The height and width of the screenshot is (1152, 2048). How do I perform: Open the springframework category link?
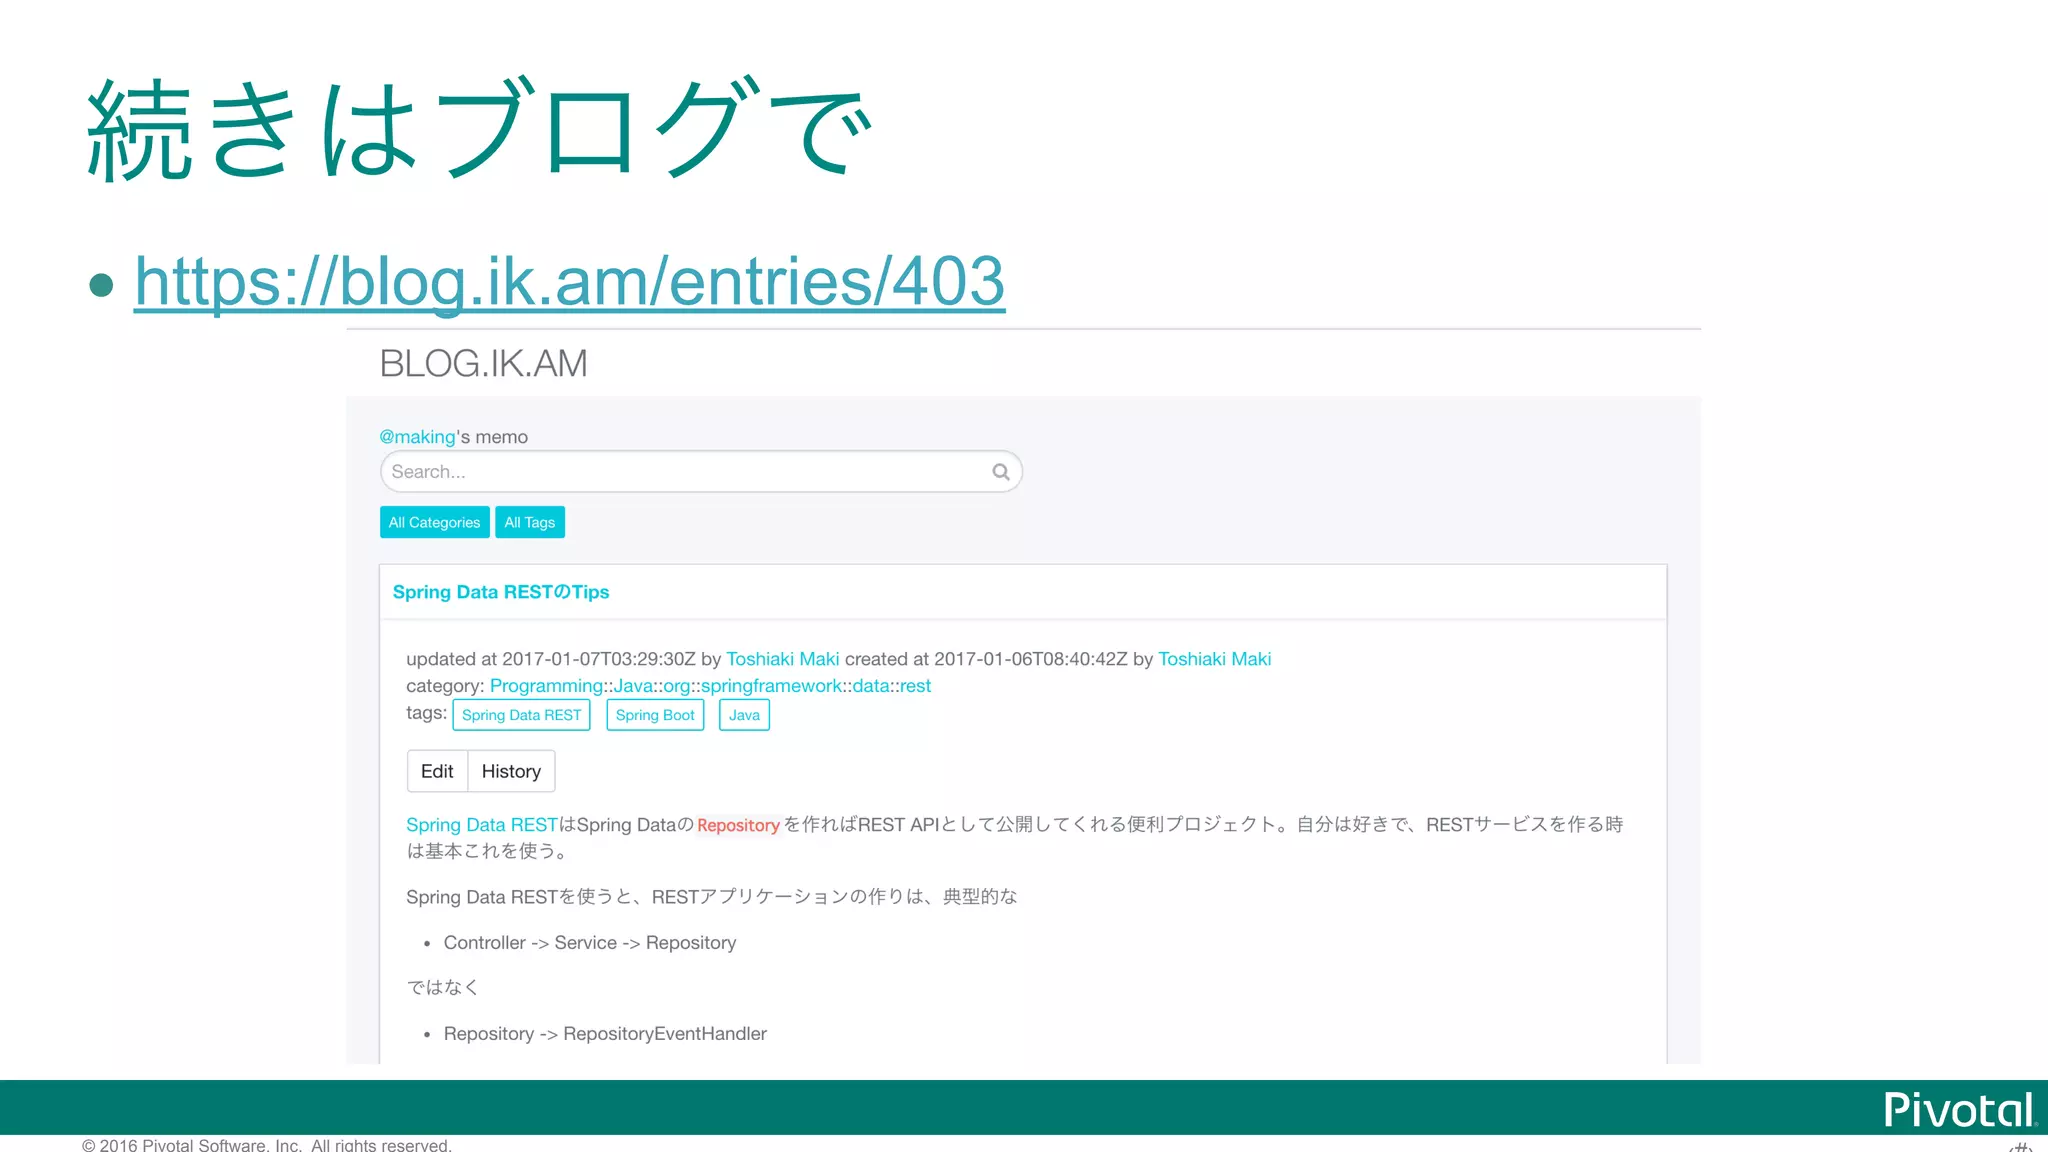pos(771,686)
